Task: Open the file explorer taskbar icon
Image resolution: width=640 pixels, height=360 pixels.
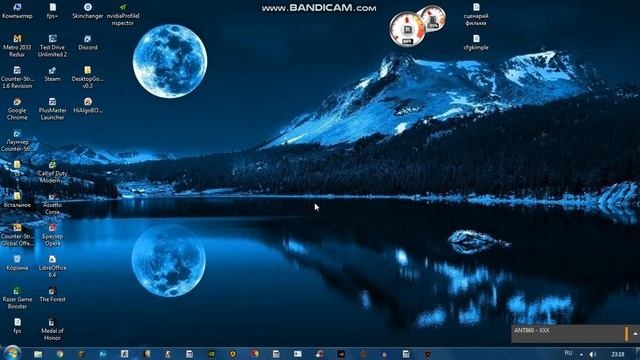Action: (x=38, y=354)
